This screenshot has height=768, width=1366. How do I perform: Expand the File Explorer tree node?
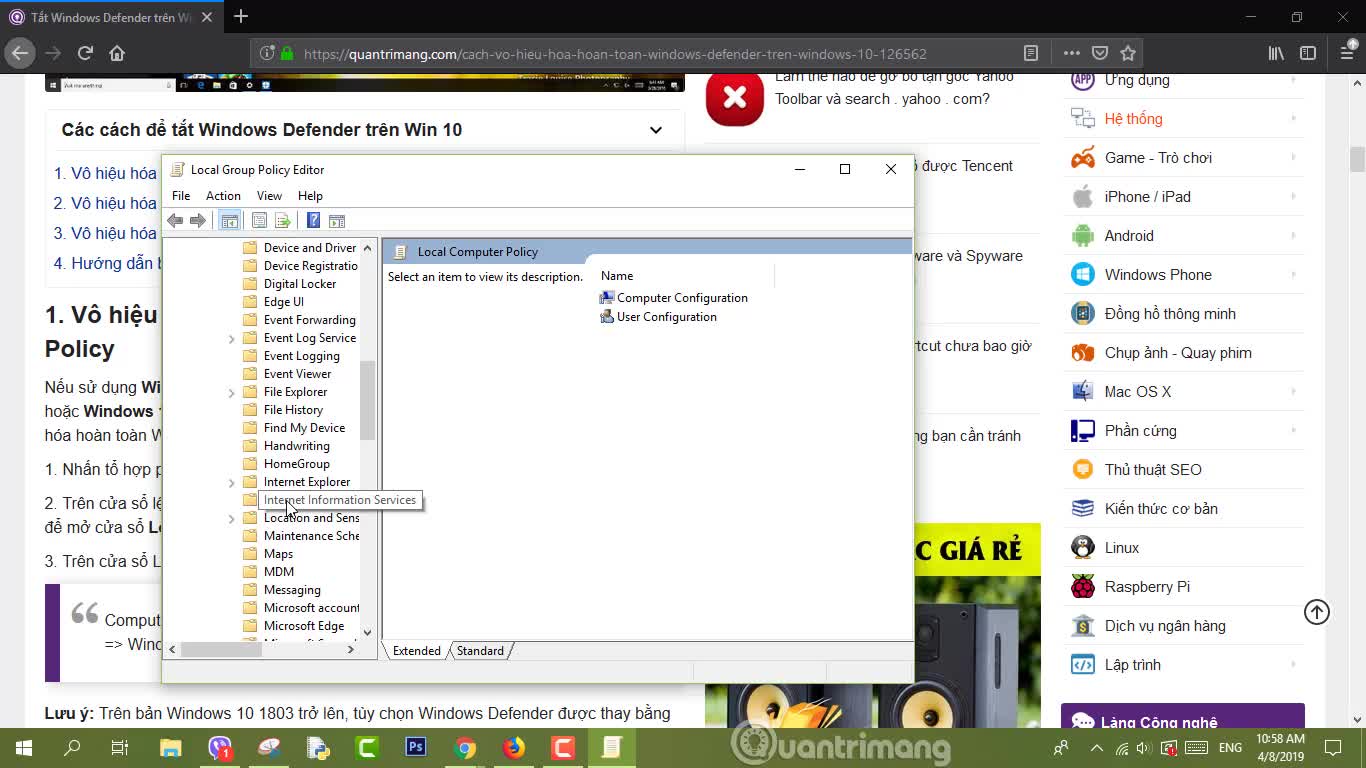pos(232,393)
